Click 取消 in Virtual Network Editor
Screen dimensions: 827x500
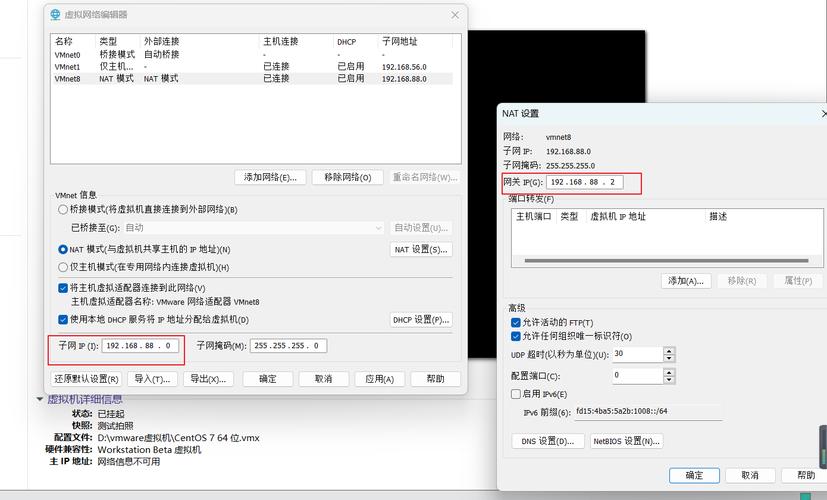(x=323, y=379)
